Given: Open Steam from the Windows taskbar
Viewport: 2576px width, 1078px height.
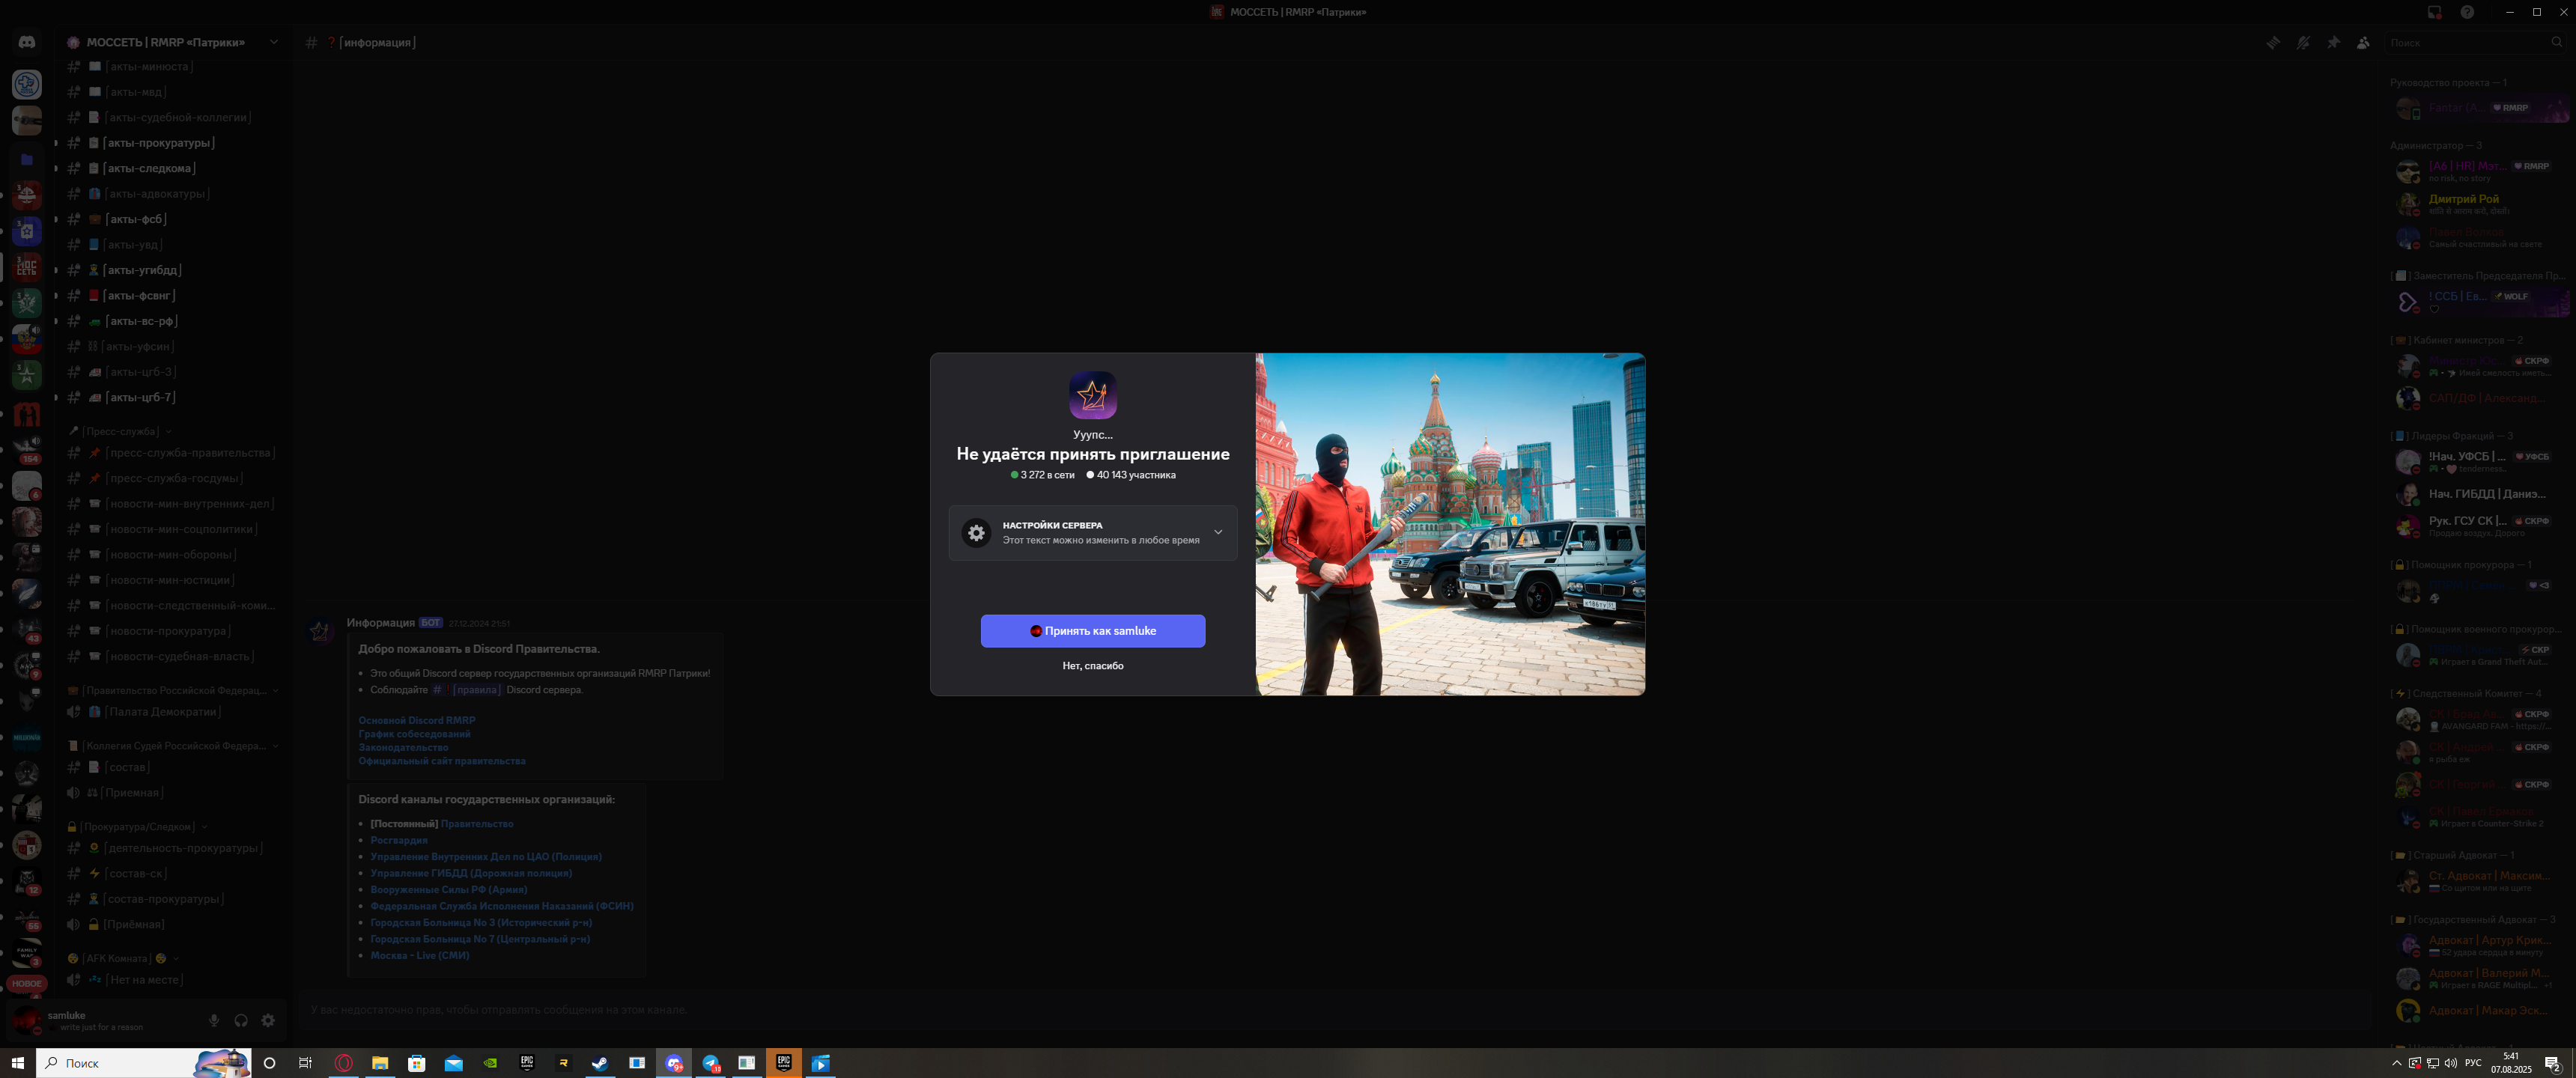Looking at the screenshot, I should (600, 1063).
